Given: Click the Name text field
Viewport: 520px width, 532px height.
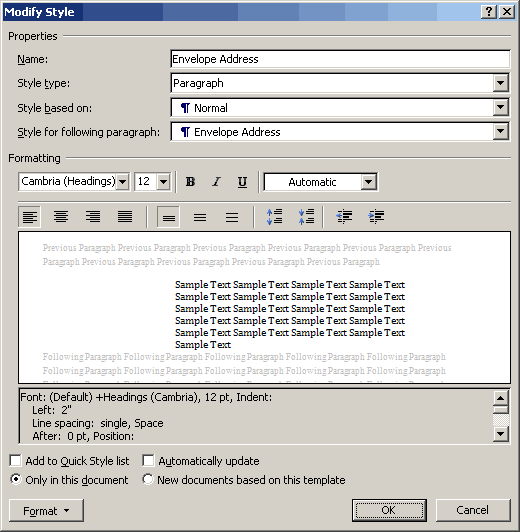Looking at the screenshot, I should point(340,59).
